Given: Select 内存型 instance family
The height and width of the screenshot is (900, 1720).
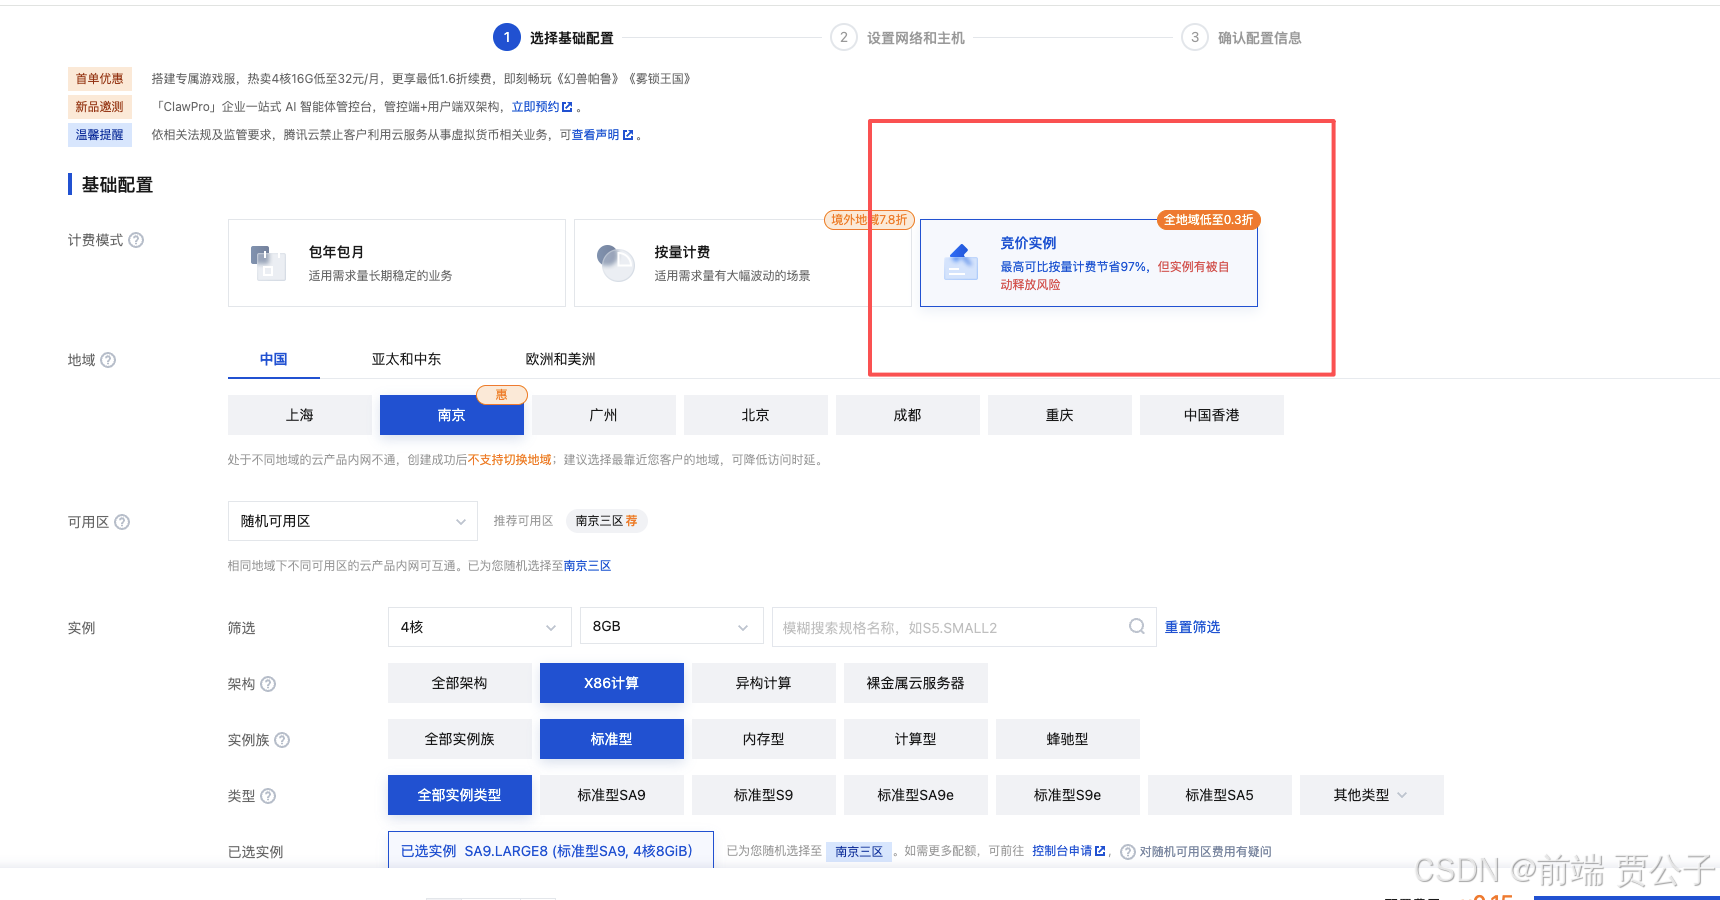Looking at the screenshot, I should pos(764,739).
